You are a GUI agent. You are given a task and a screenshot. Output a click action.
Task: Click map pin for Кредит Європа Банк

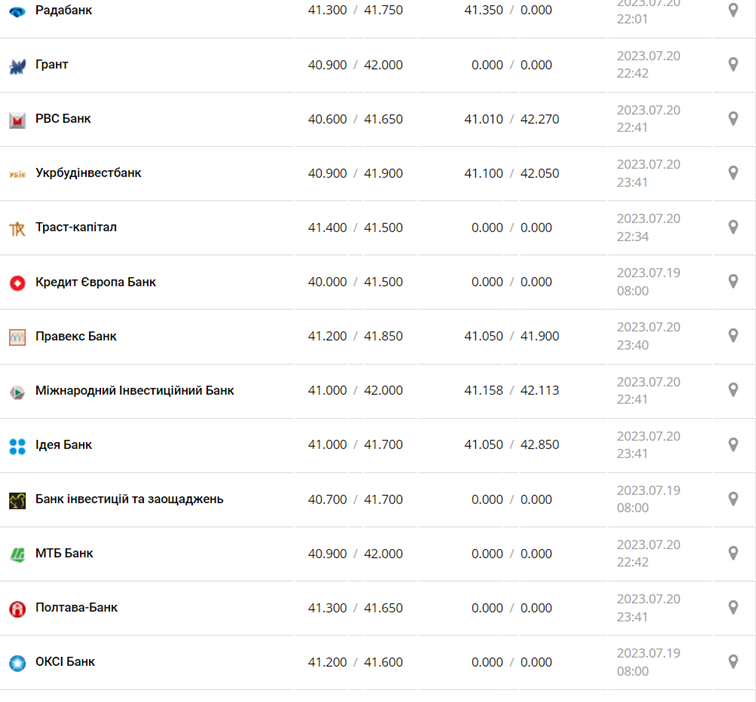click(x=733, y=282)
